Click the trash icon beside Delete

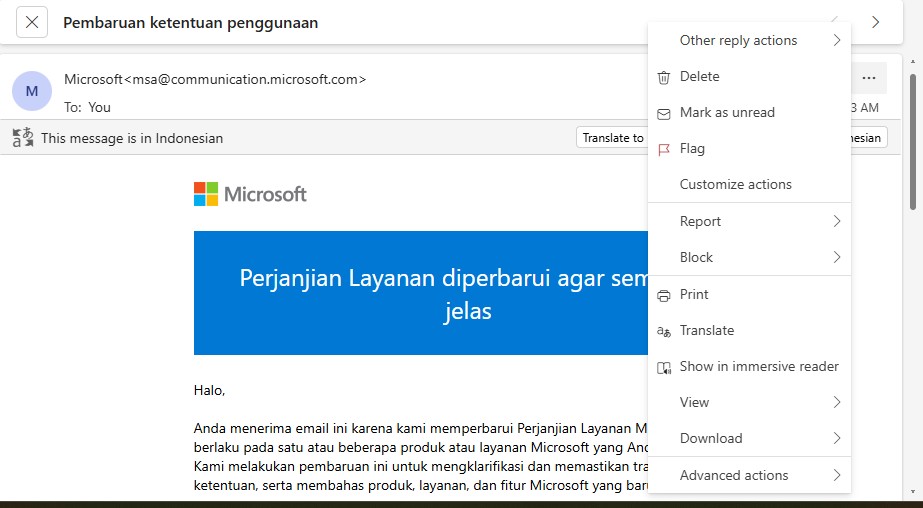(663, 77)
